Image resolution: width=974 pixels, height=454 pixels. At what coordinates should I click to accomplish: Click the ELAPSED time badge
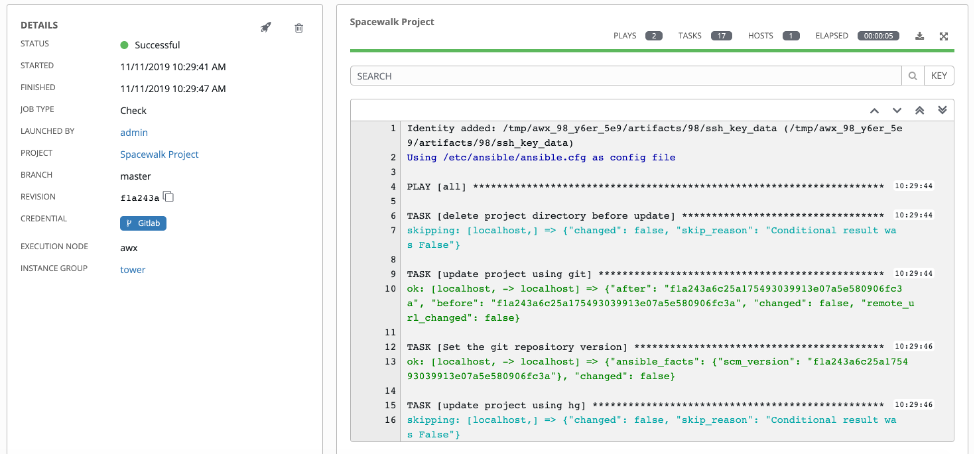(x=878, y=36)
